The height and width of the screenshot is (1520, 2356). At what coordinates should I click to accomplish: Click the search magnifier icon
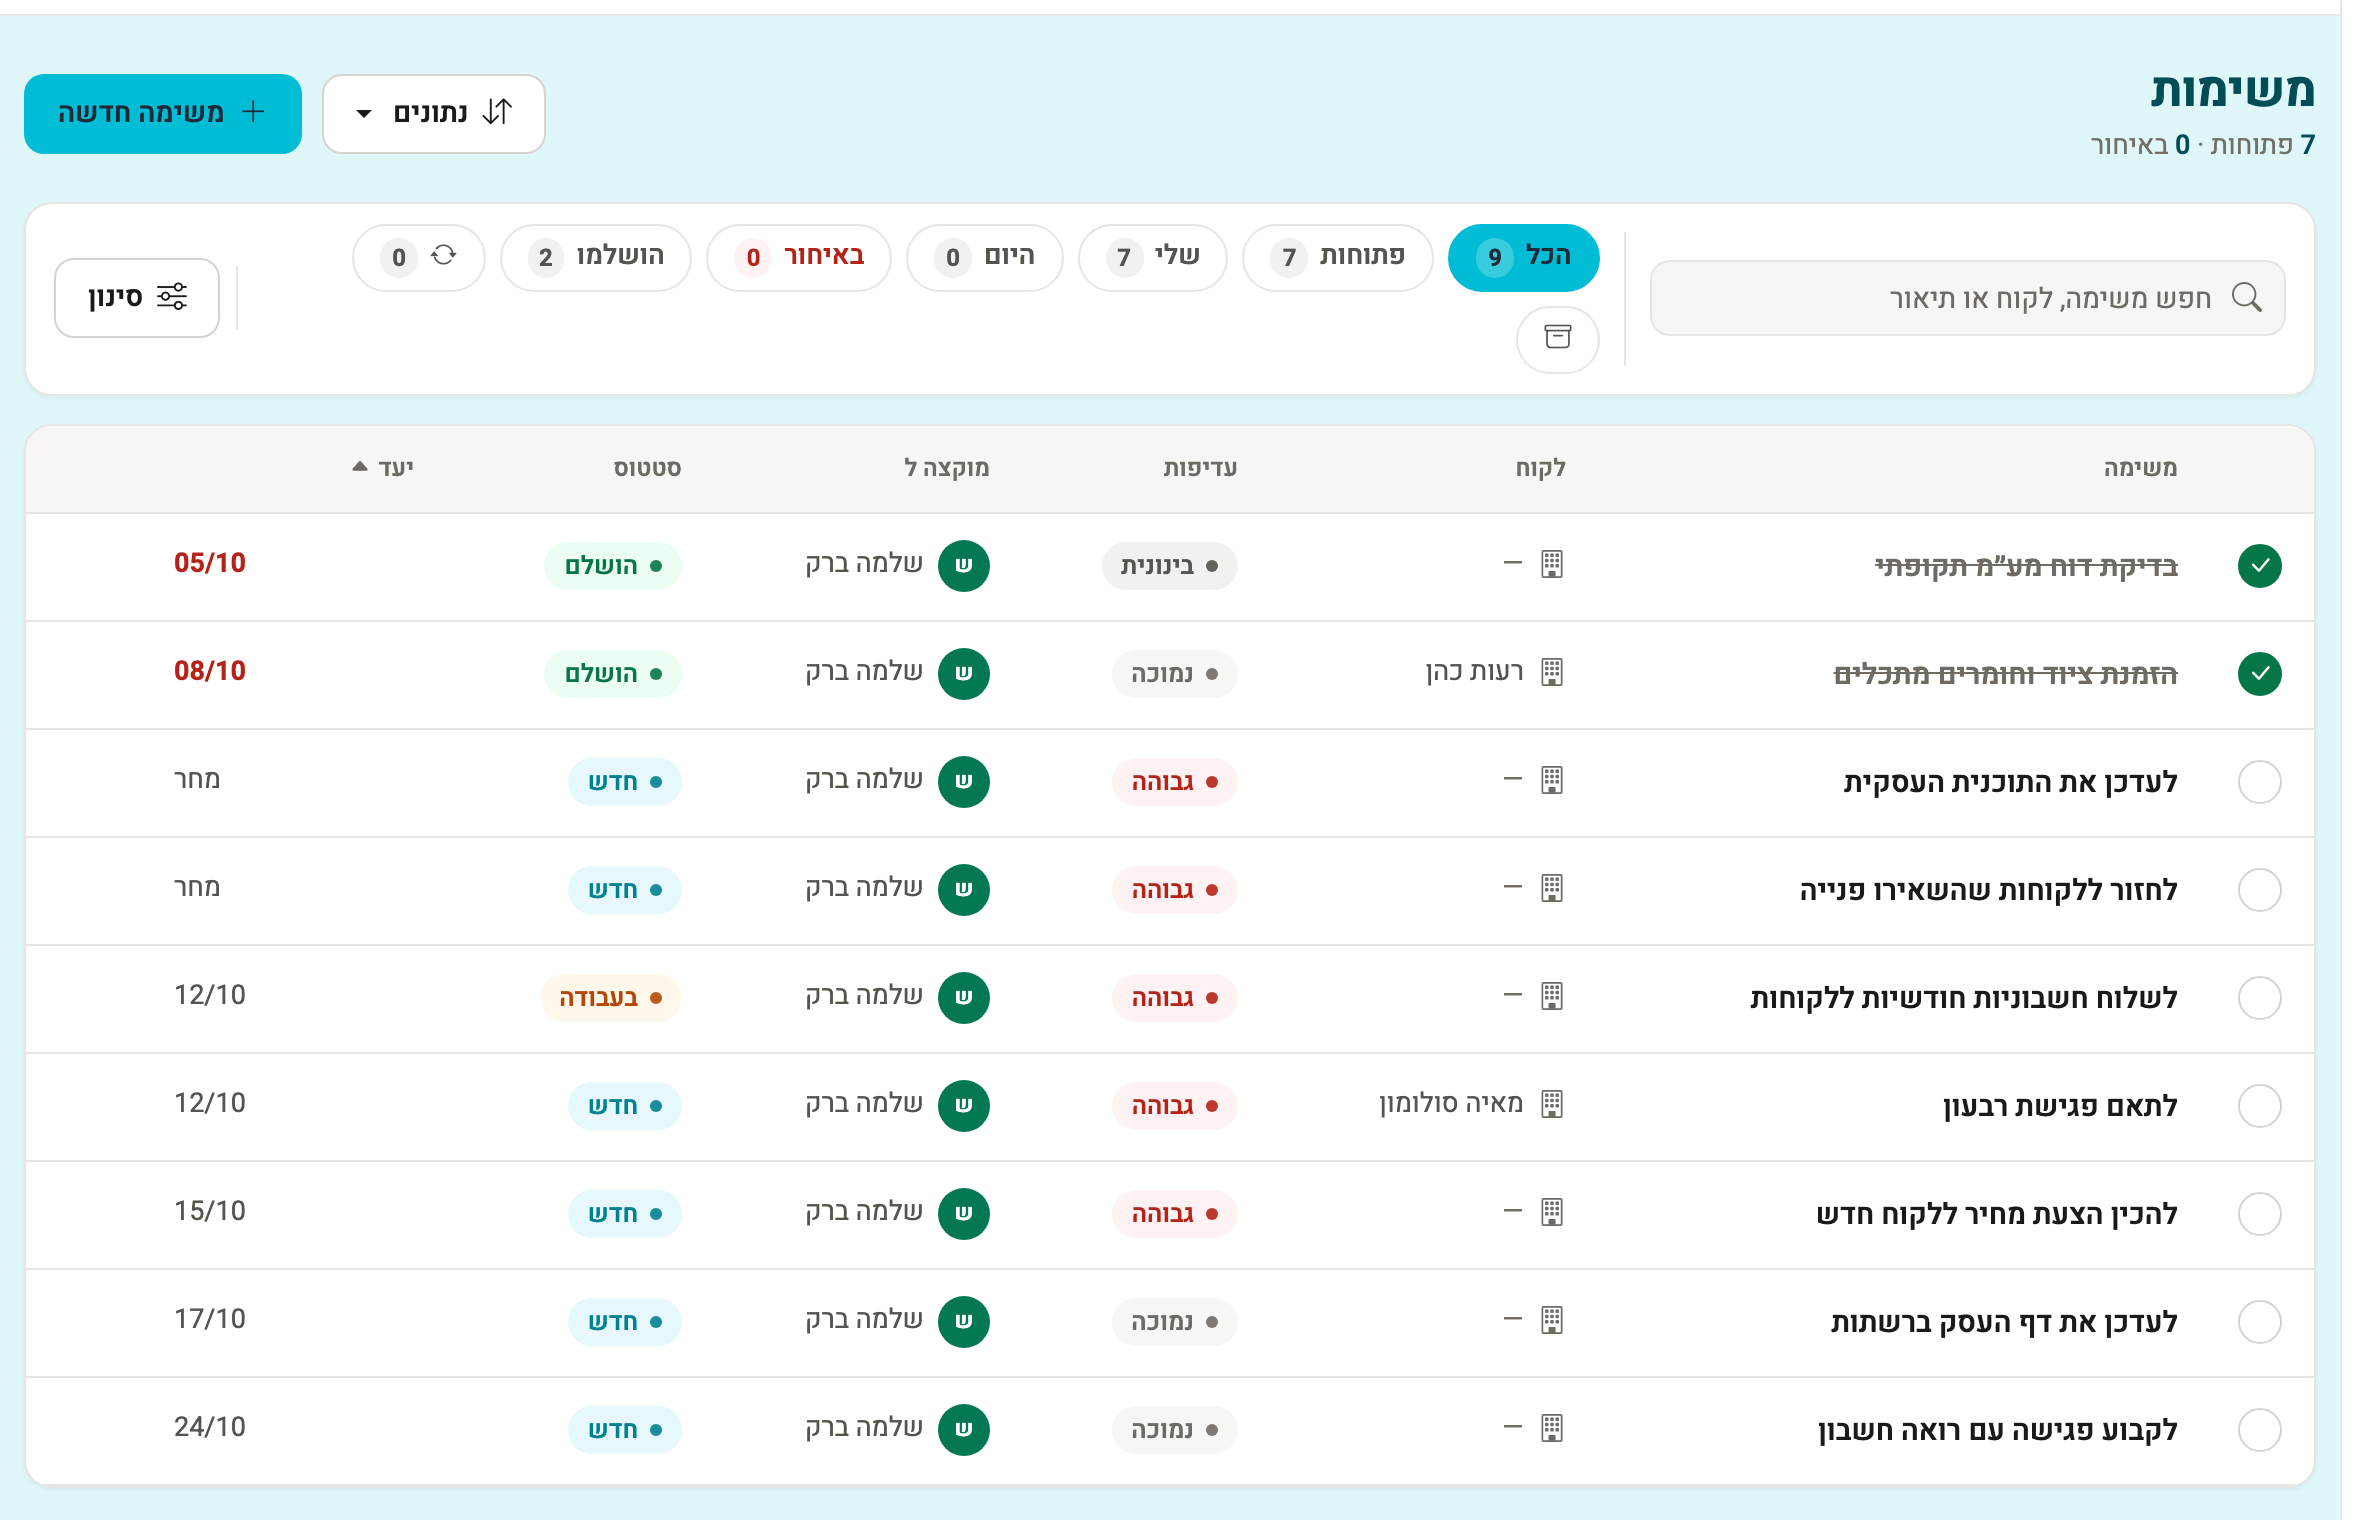point(2246,298)
